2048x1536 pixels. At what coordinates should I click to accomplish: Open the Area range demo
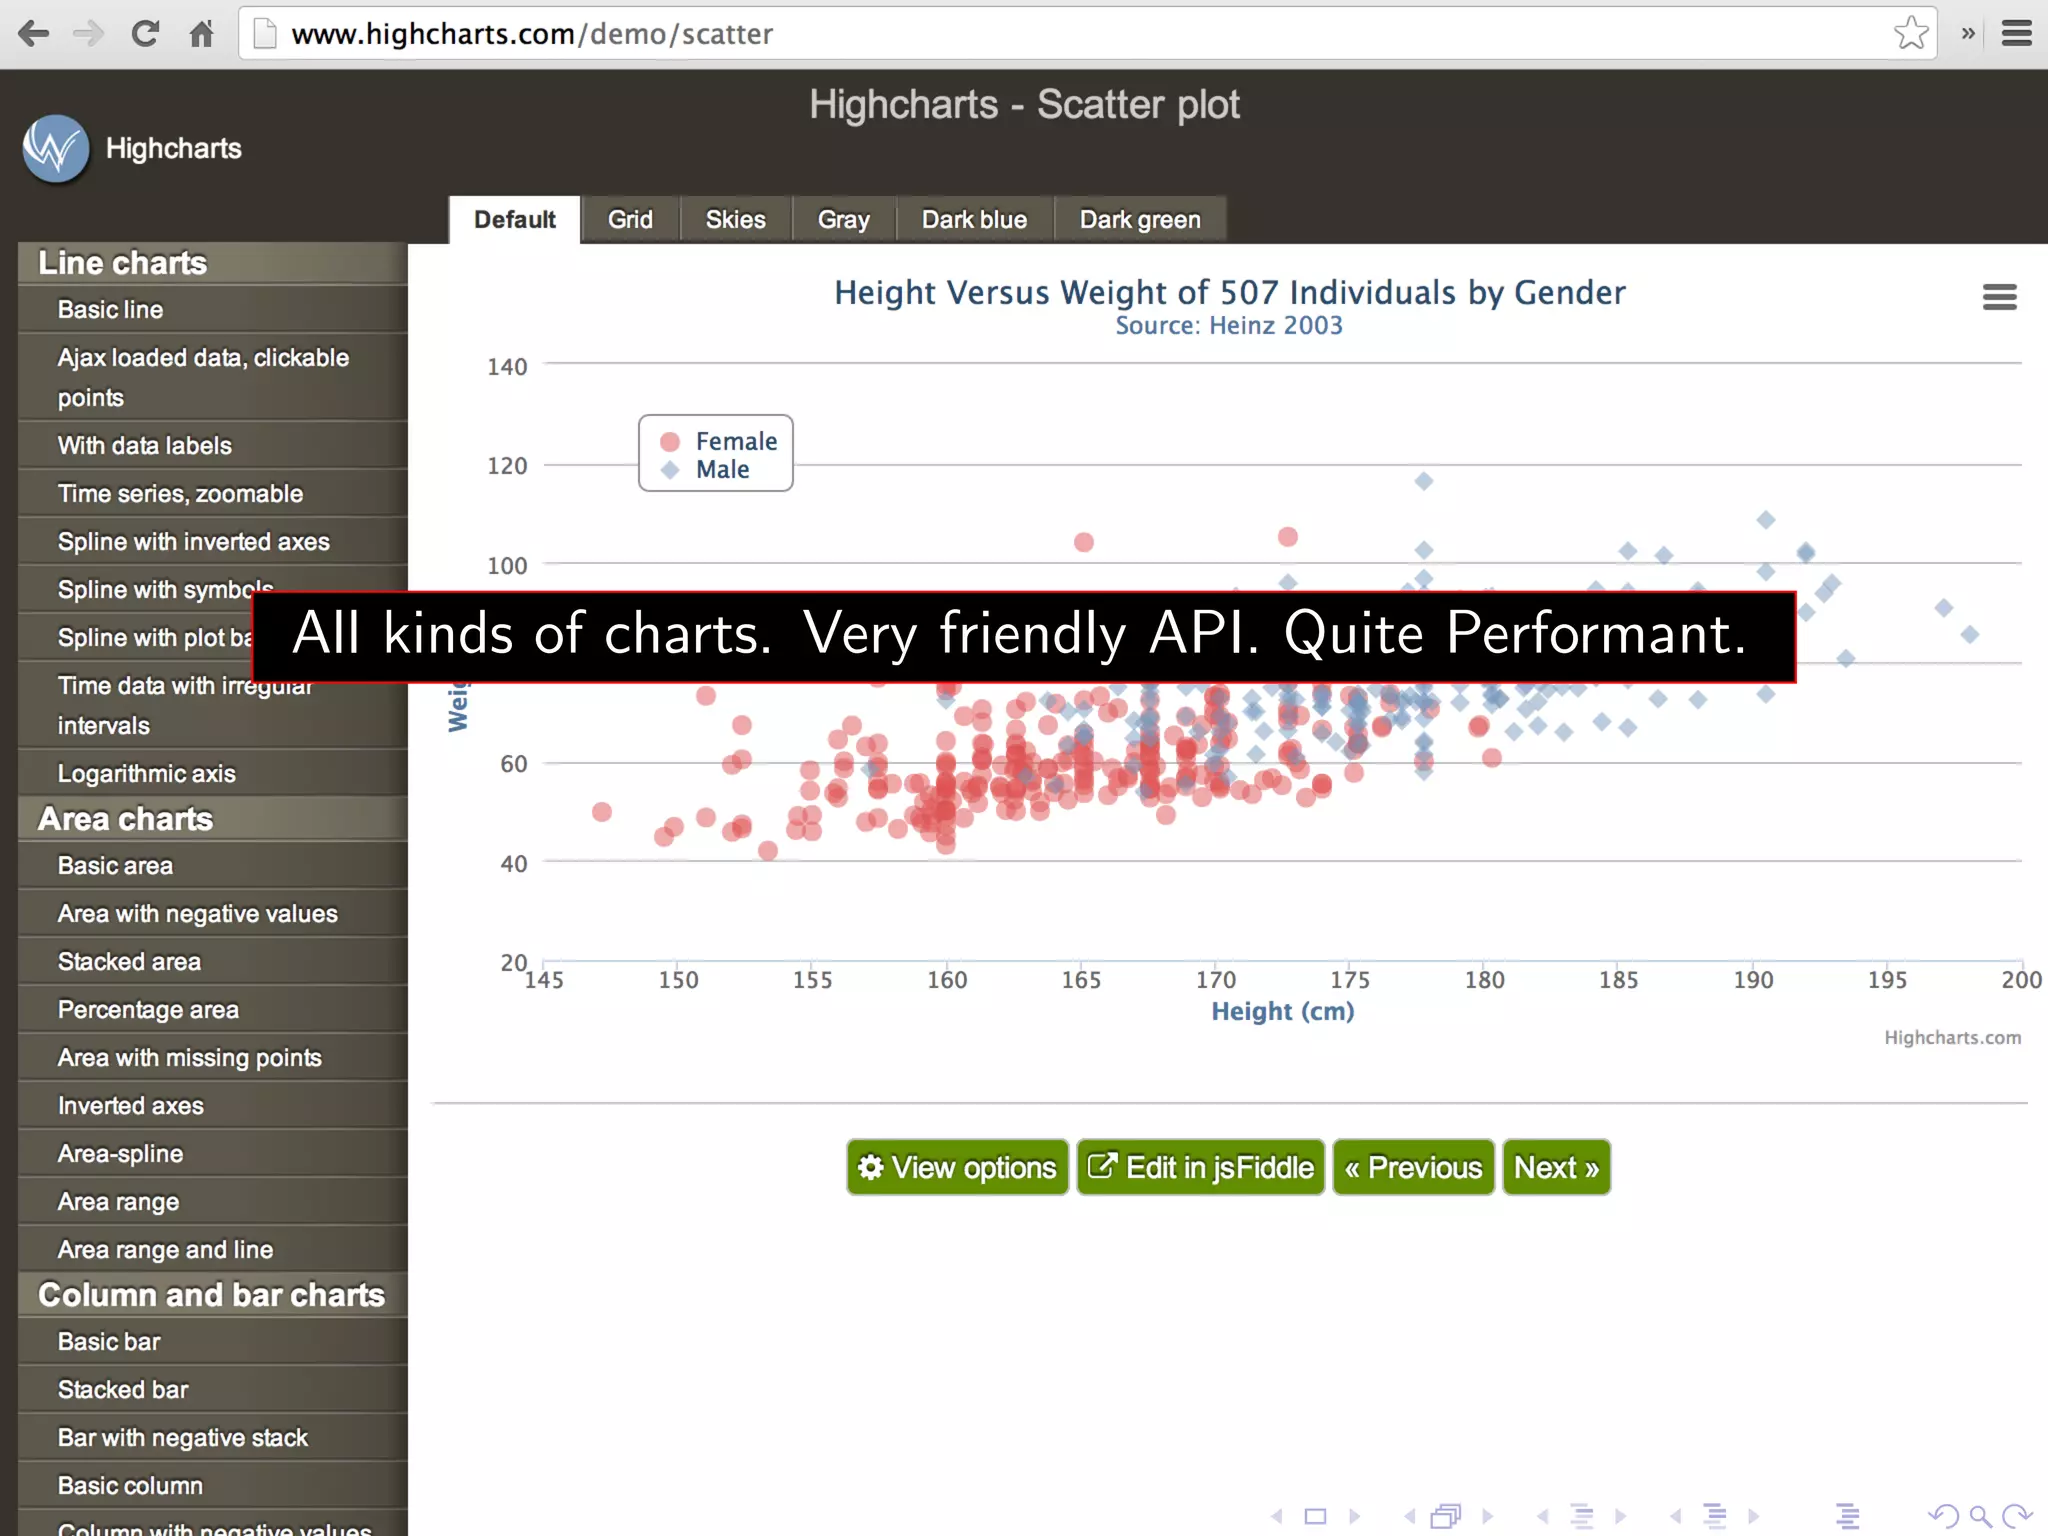[x=213, y=1202]
